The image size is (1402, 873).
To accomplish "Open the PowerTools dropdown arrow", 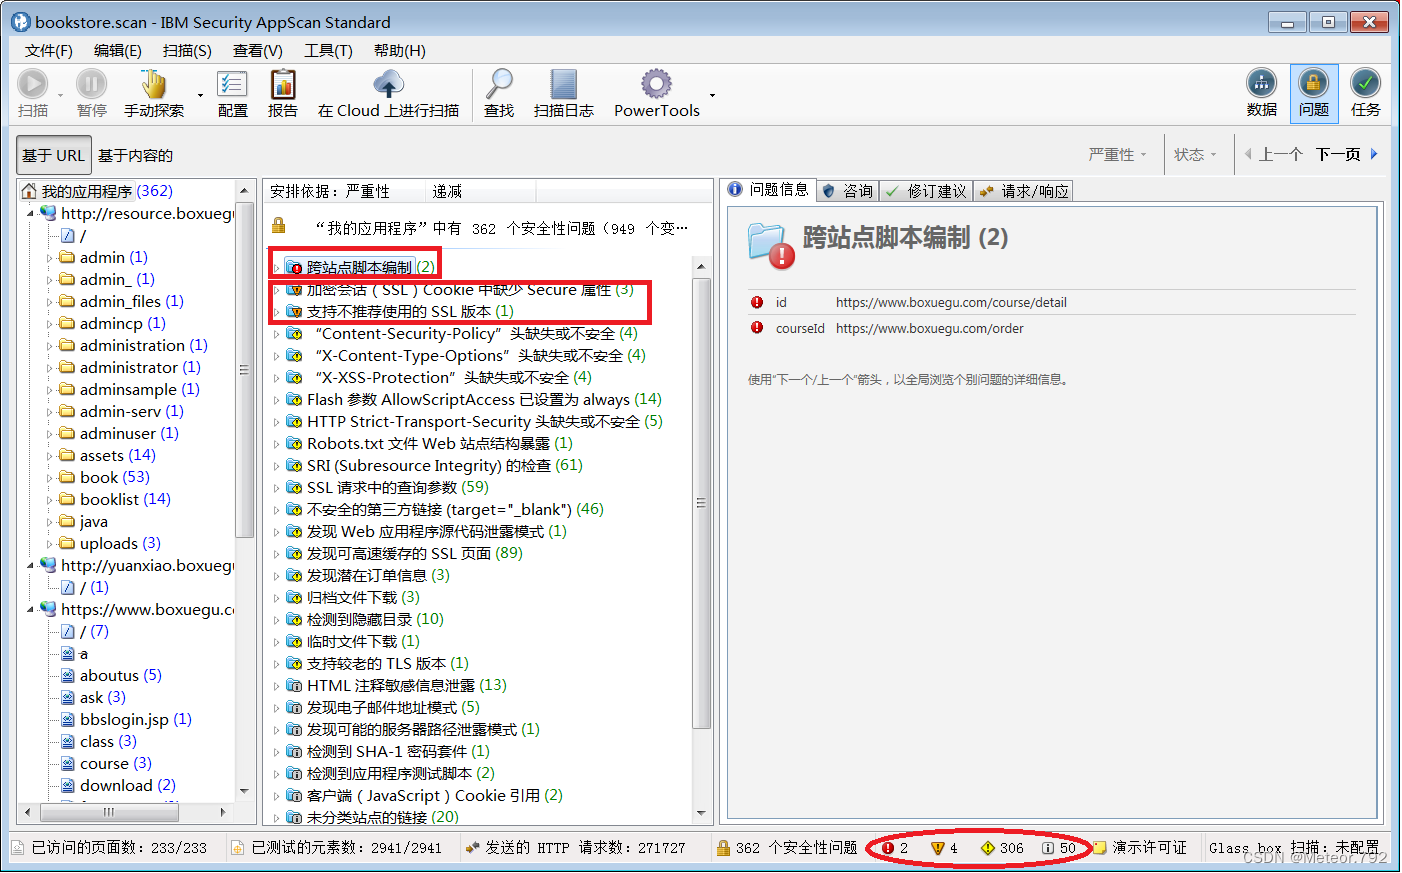I will tap(712, 95).
